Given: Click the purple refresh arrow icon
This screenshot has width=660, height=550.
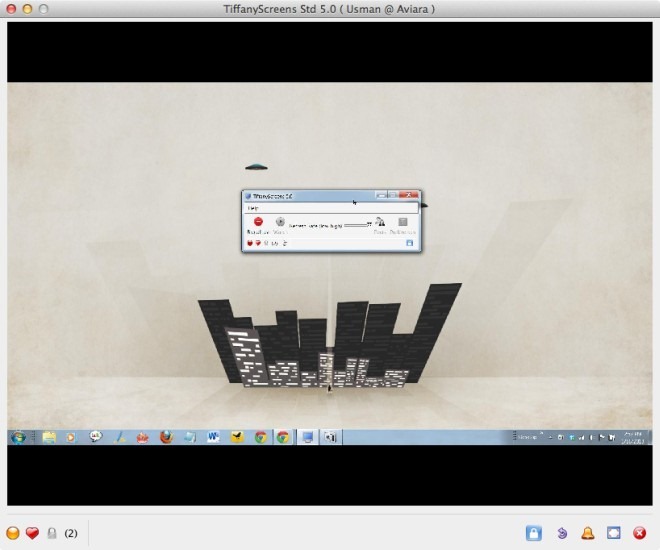Looking at the screenshot, I should tap(562, 533).
